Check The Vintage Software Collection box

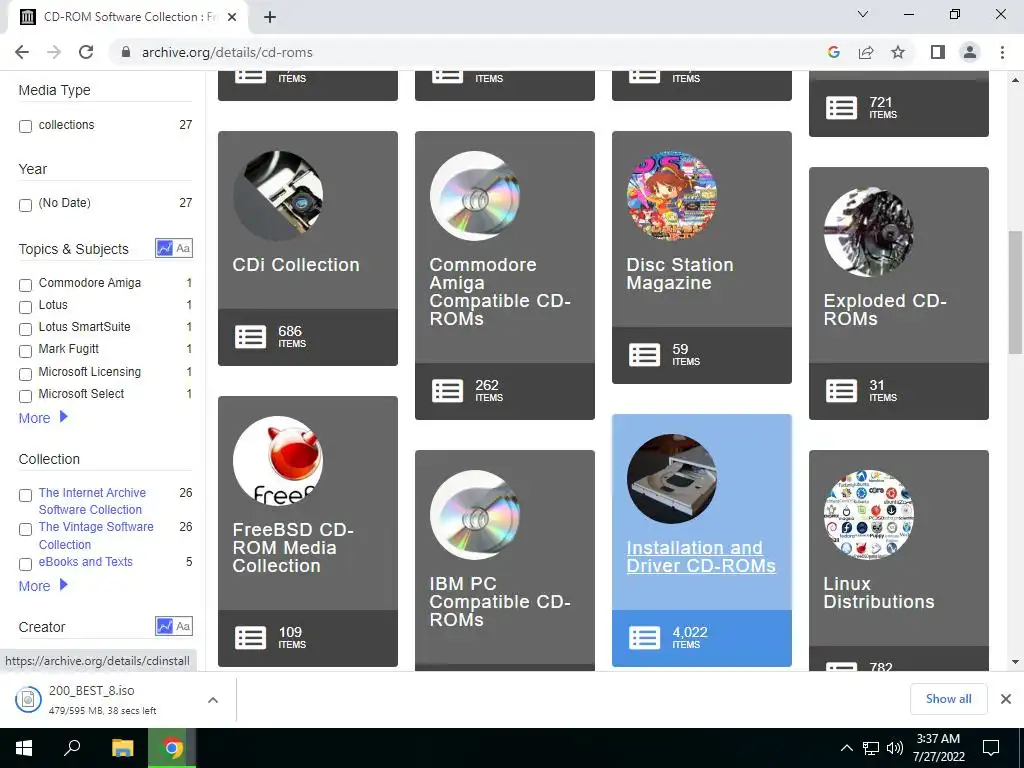25,529
